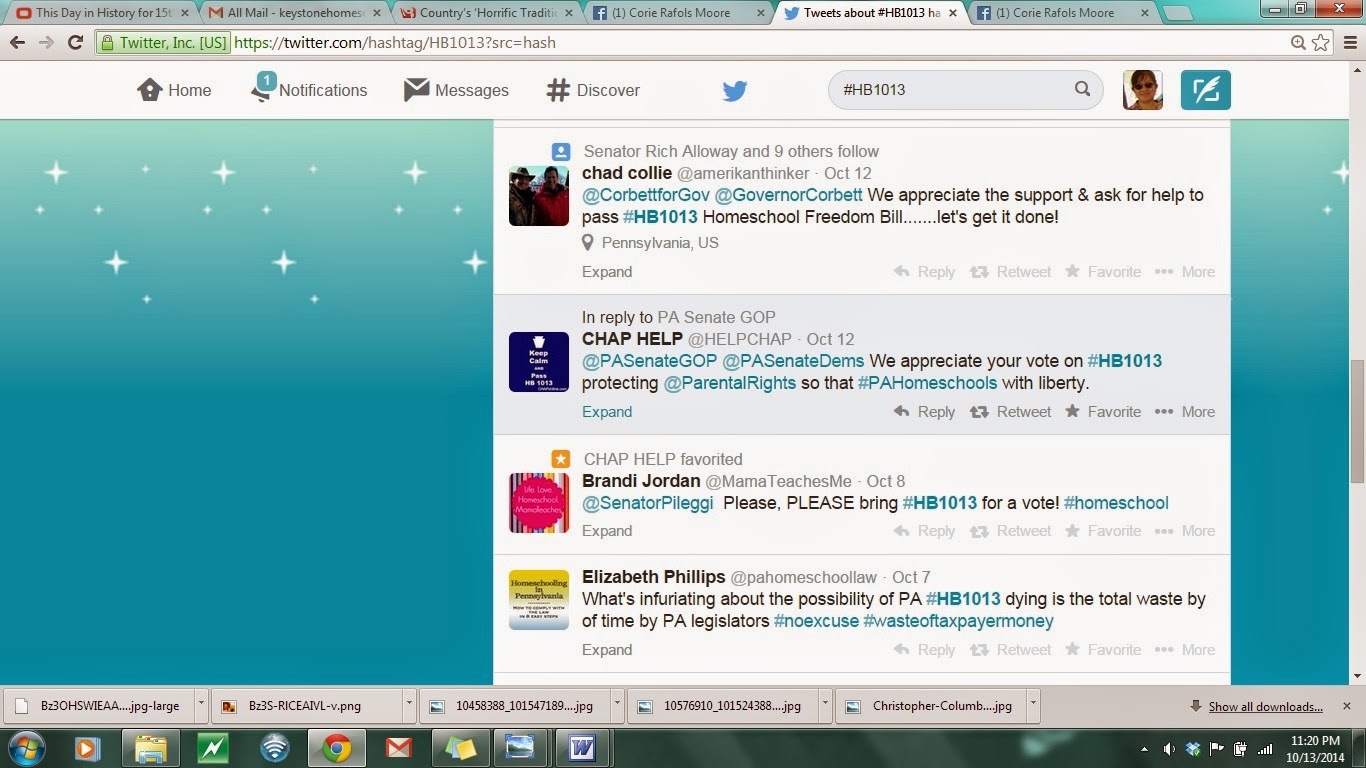This screenshot has width=1366, height=768.
Task: Open the Compose new Tweet button
Action: [x=1206, y=90]
